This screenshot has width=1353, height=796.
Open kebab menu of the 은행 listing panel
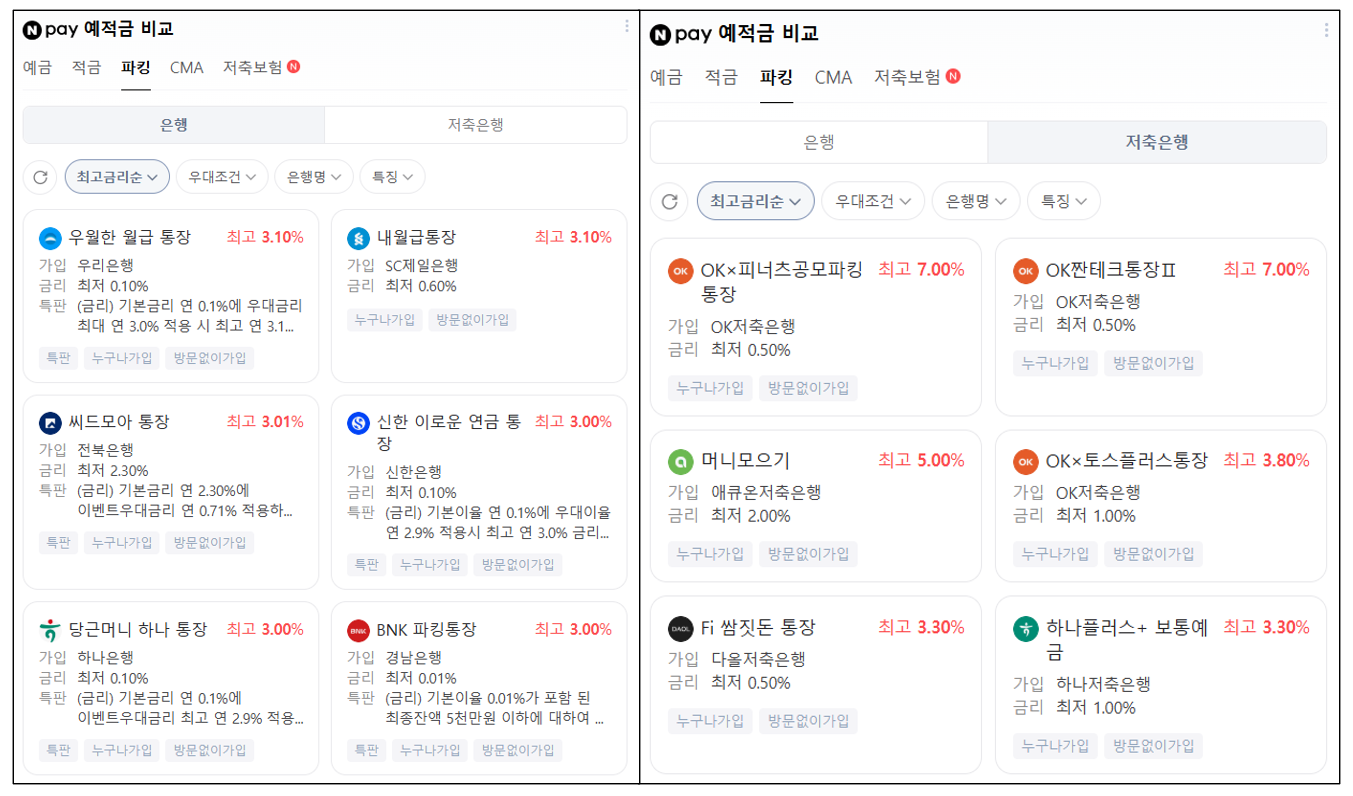(x=627, y=26)
